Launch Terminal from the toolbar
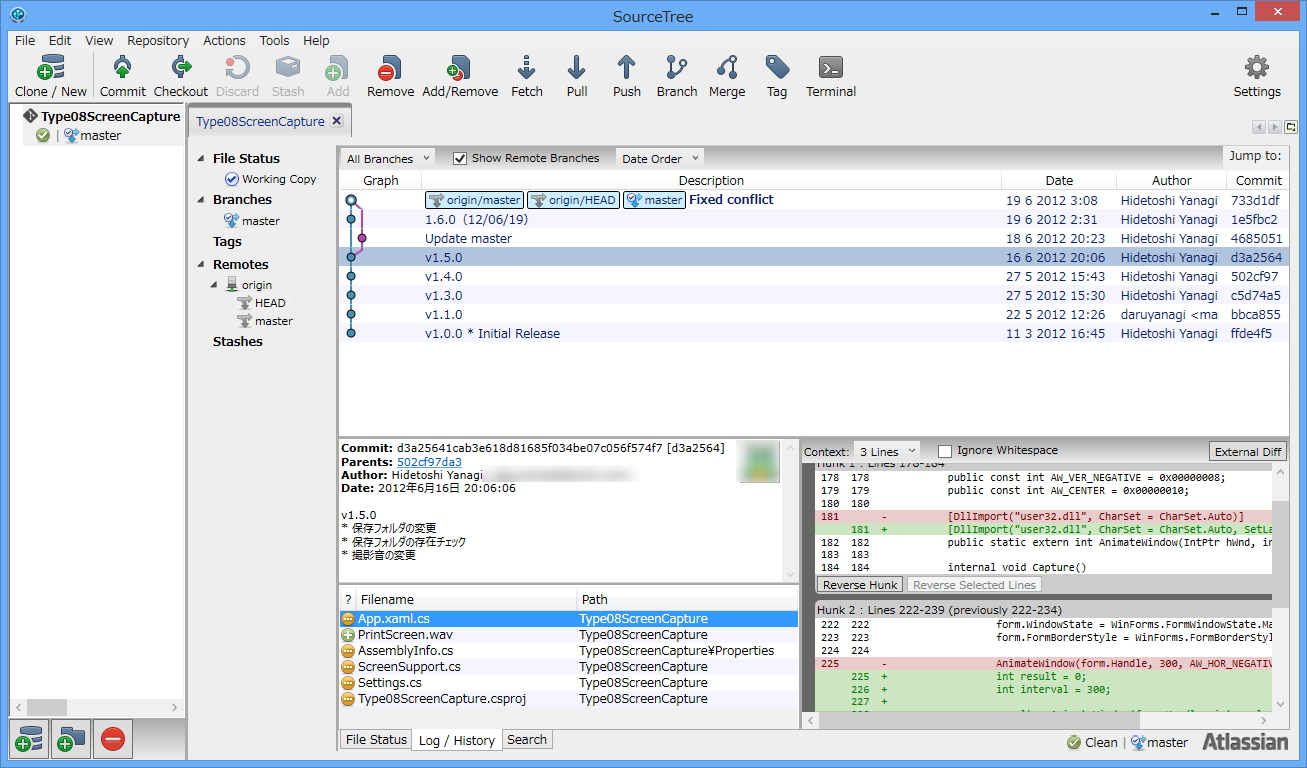 (830, 75)
